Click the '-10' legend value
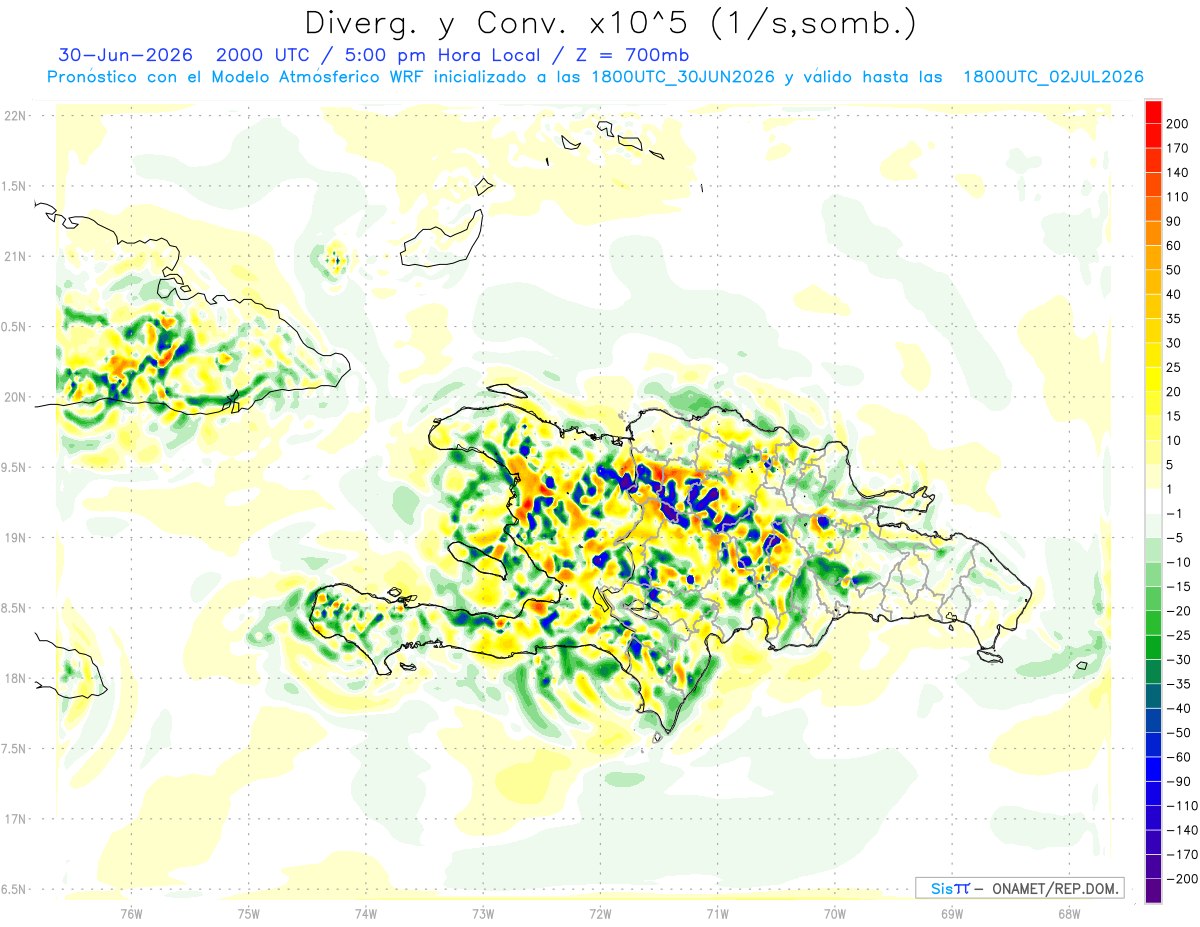Viewport: 1200px width, 927px height. 1178,562
